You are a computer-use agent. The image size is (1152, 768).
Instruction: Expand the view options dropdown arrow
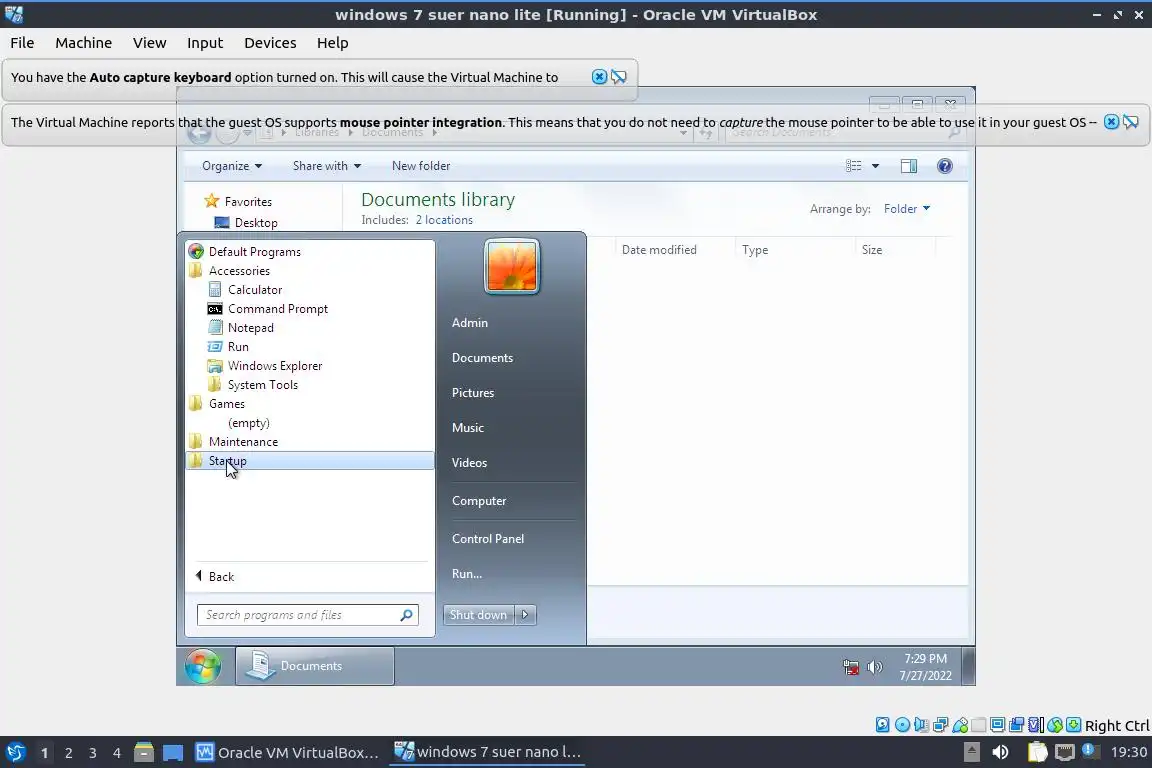point(875,166)
